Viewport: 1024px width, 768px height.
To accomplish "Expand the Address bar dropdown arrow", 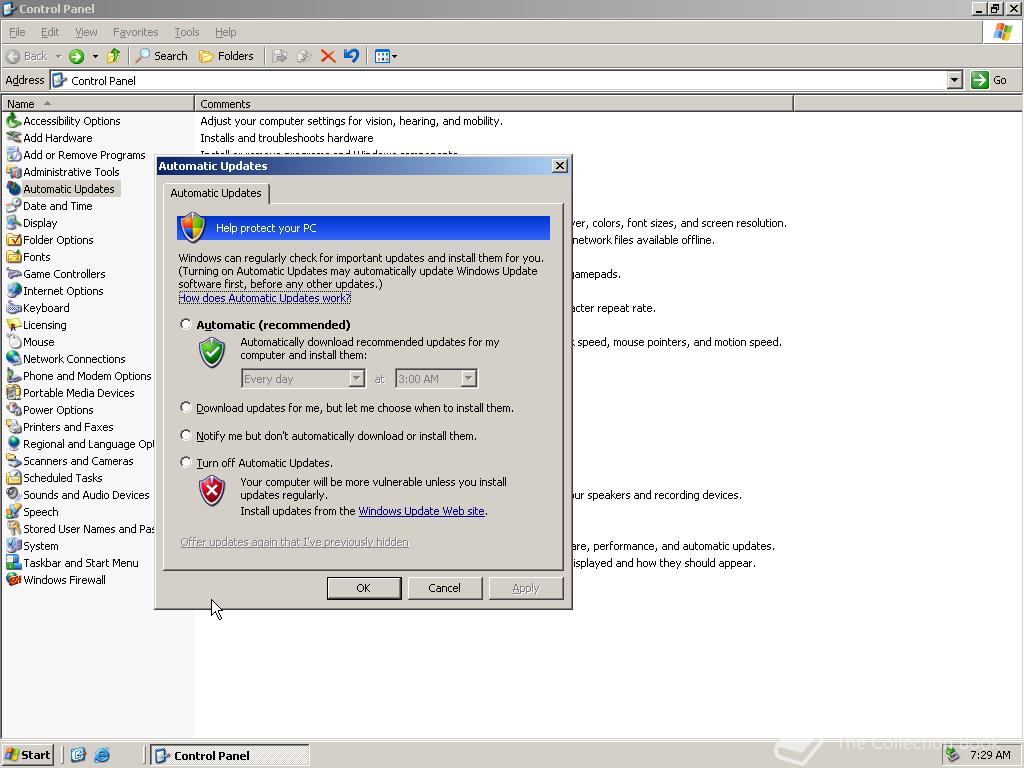I will pyautogui.click(x=955, y=80).
